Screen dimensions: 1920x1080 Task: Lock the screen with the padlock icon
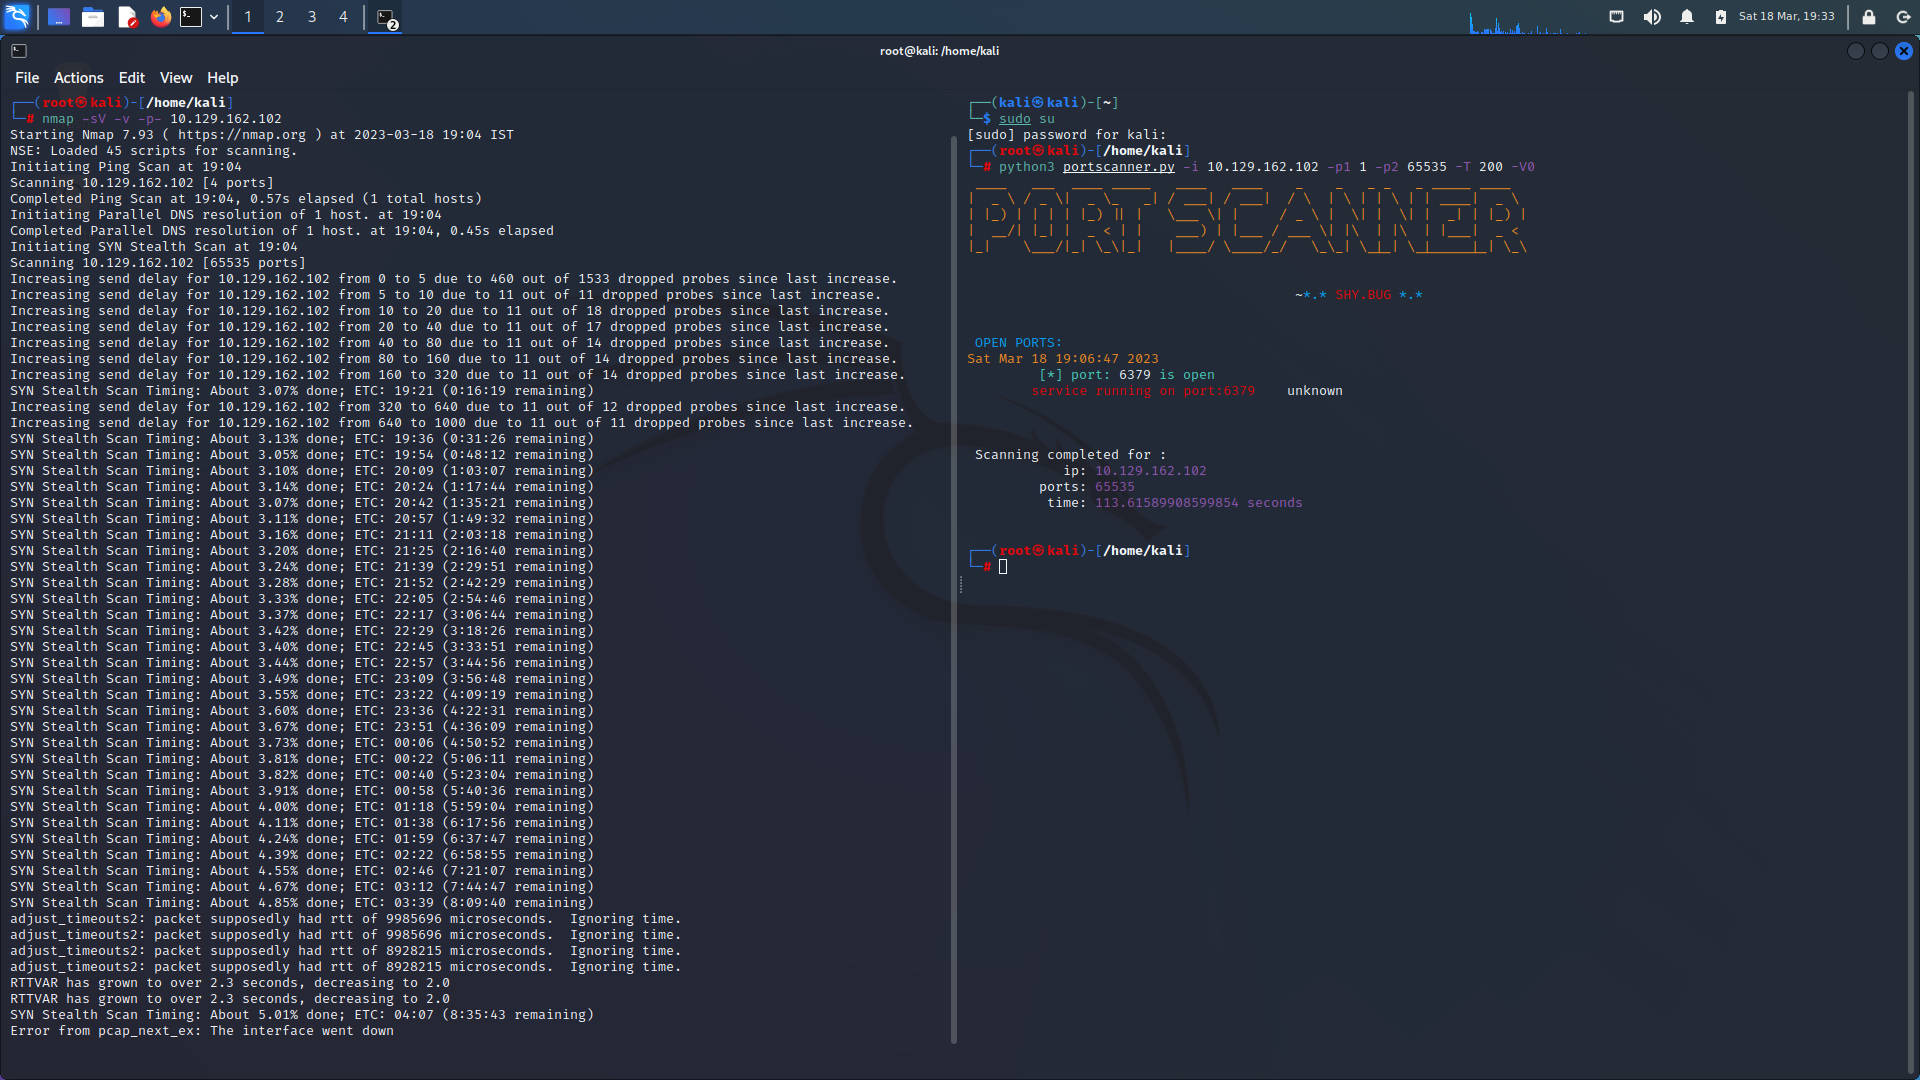(x=1871, y=17)
